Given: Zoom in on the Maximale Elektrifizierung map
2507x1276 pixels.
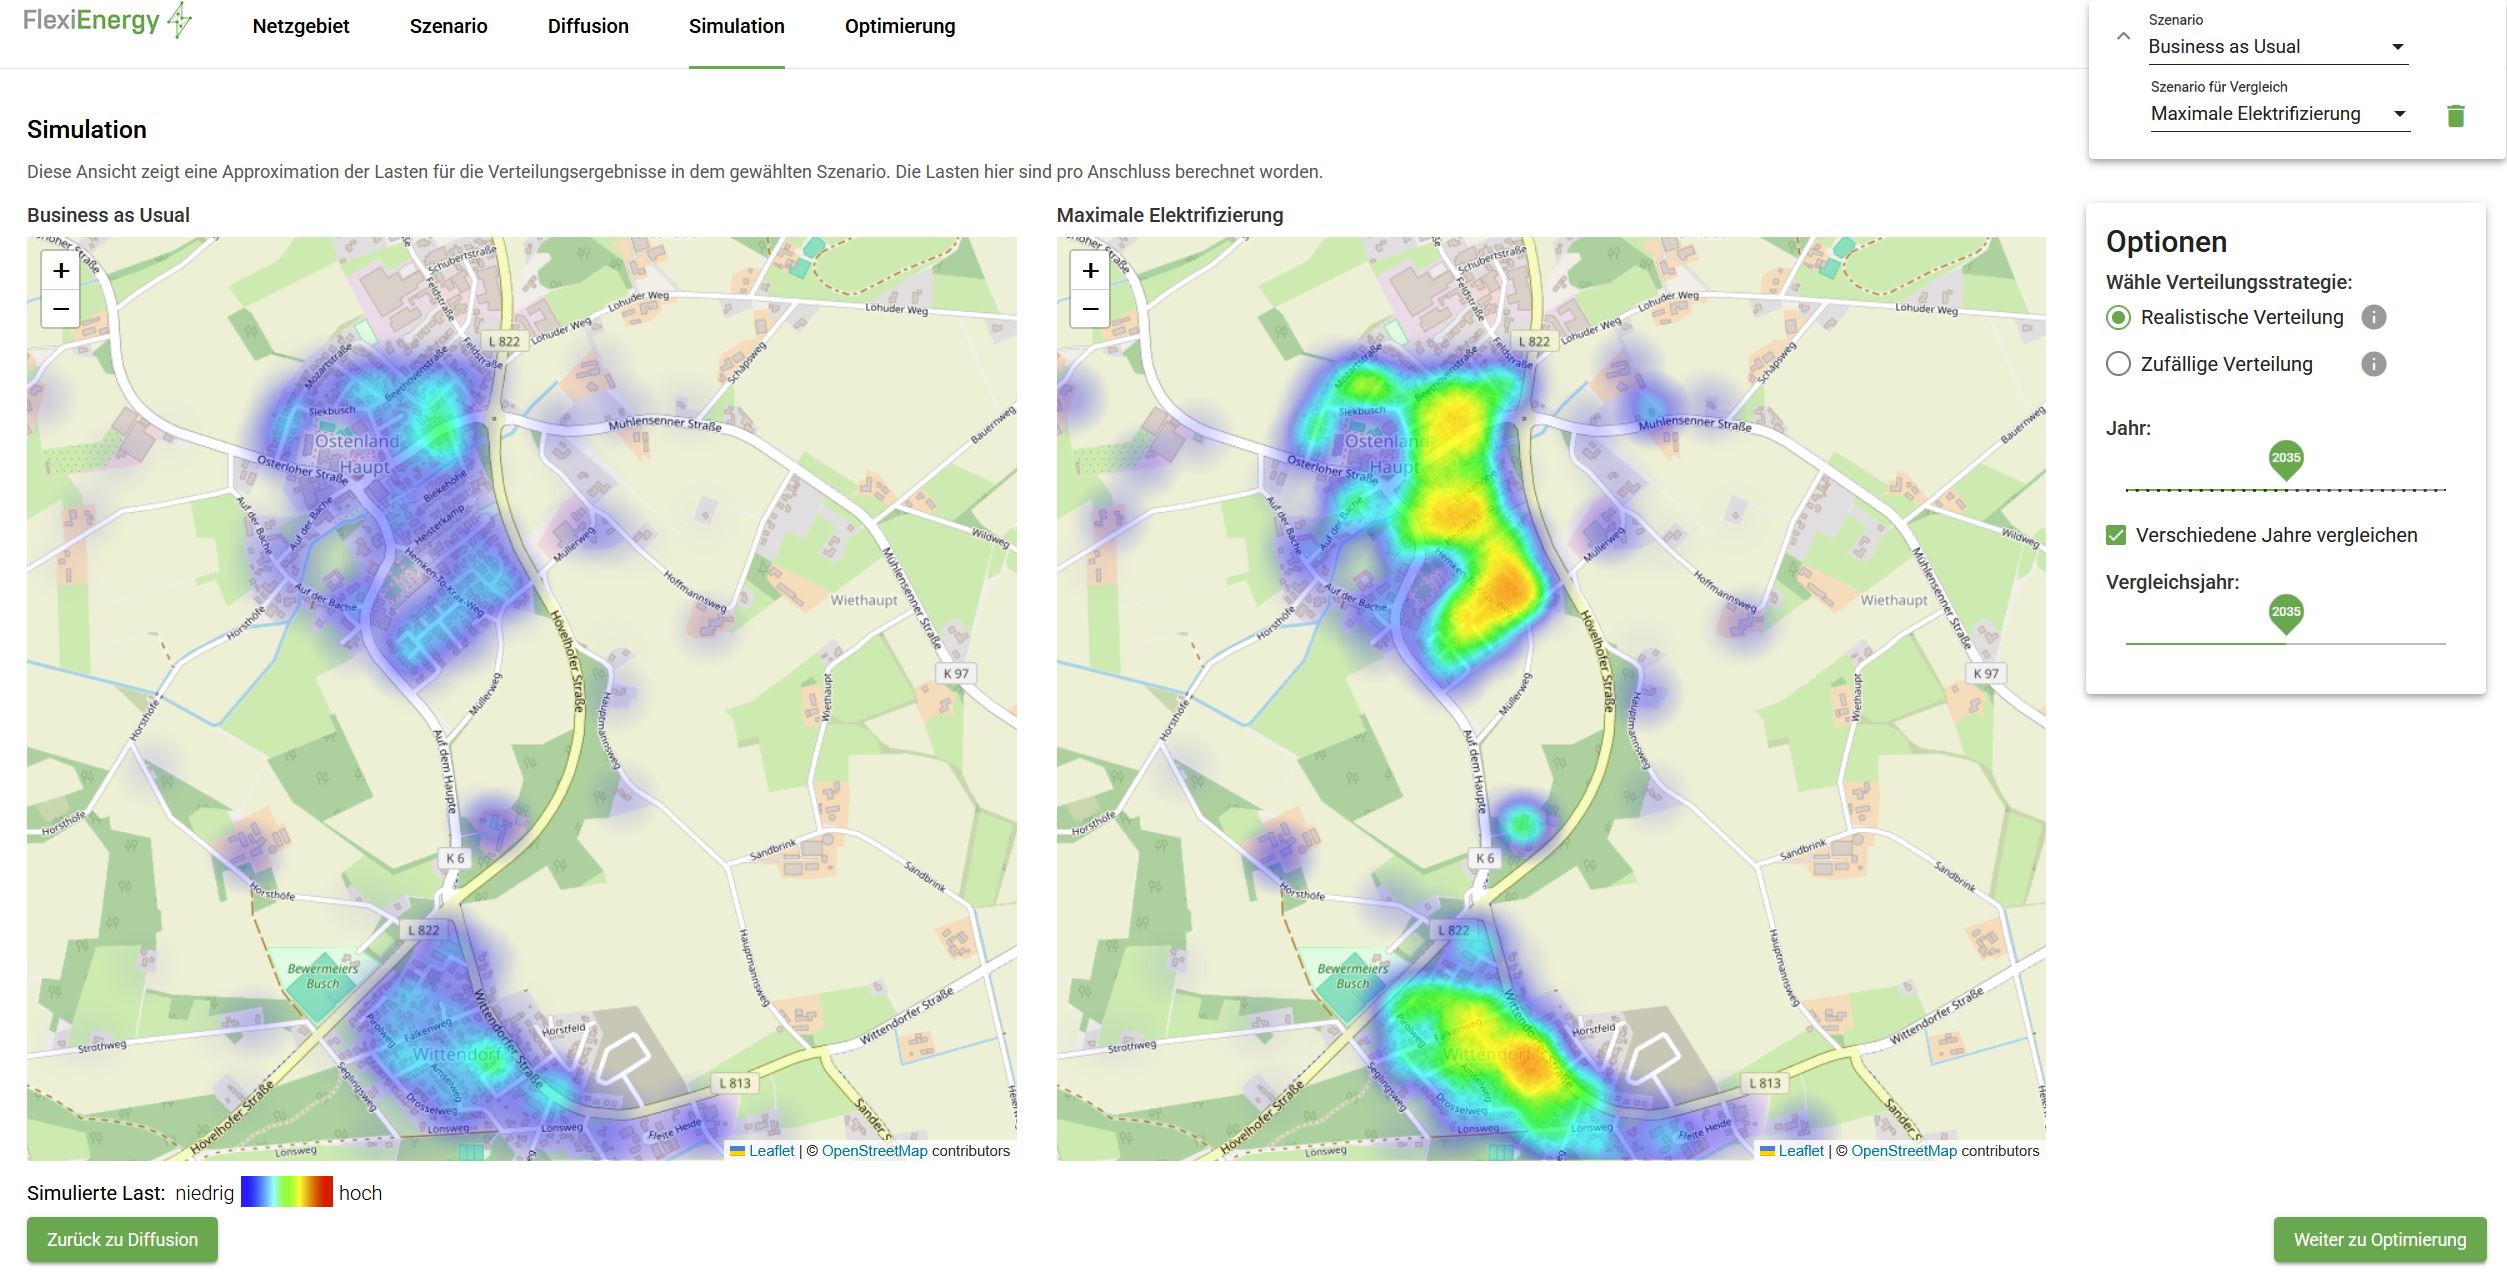Looking at the screenshot, I should 1090,271.
